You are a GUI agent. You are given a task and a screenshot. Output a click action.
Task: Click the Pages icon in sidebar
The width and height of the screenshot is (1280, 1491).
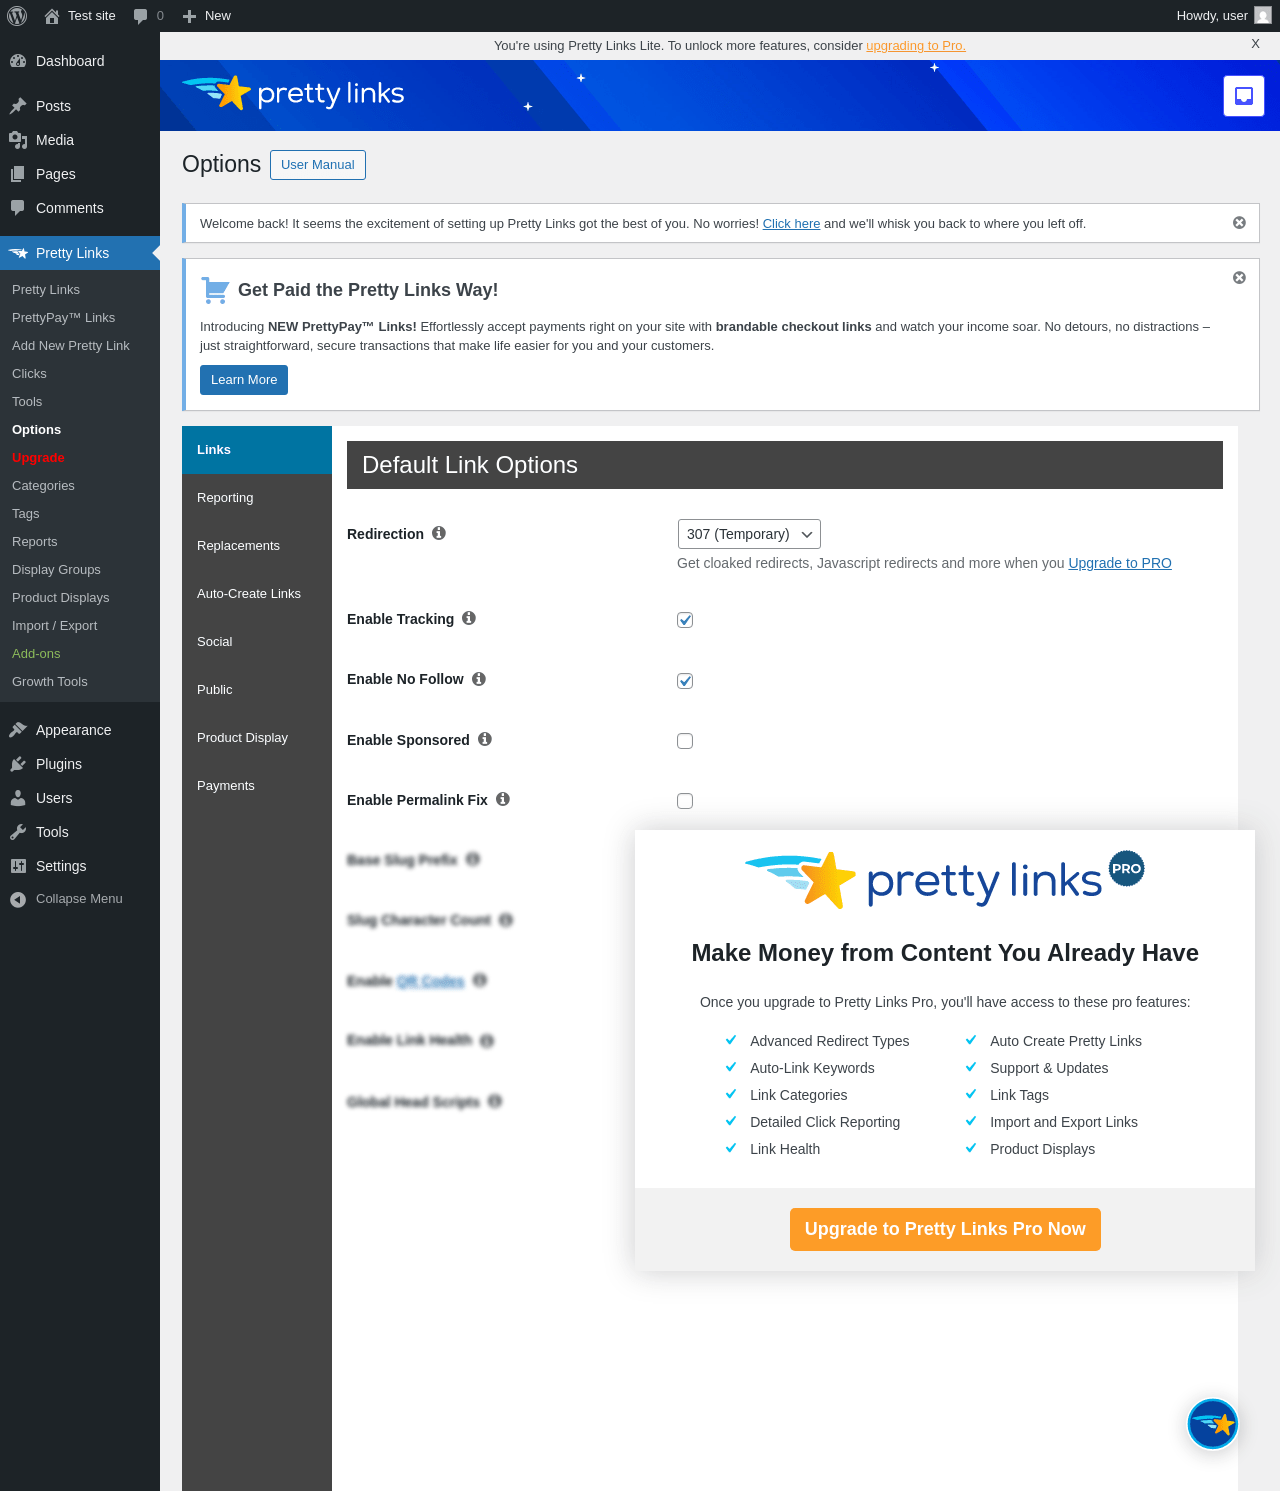[x=18, y=174]
